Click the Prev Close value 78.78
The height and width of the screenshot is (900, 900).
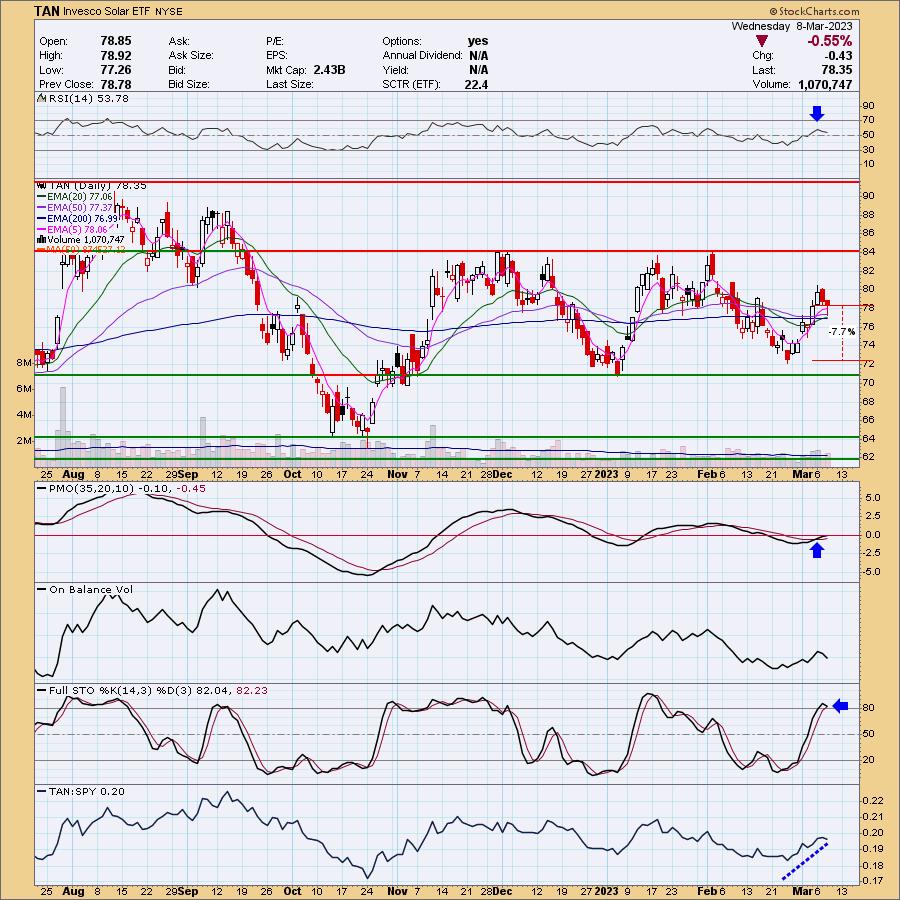pyautogui.click(x=116, y=84)
